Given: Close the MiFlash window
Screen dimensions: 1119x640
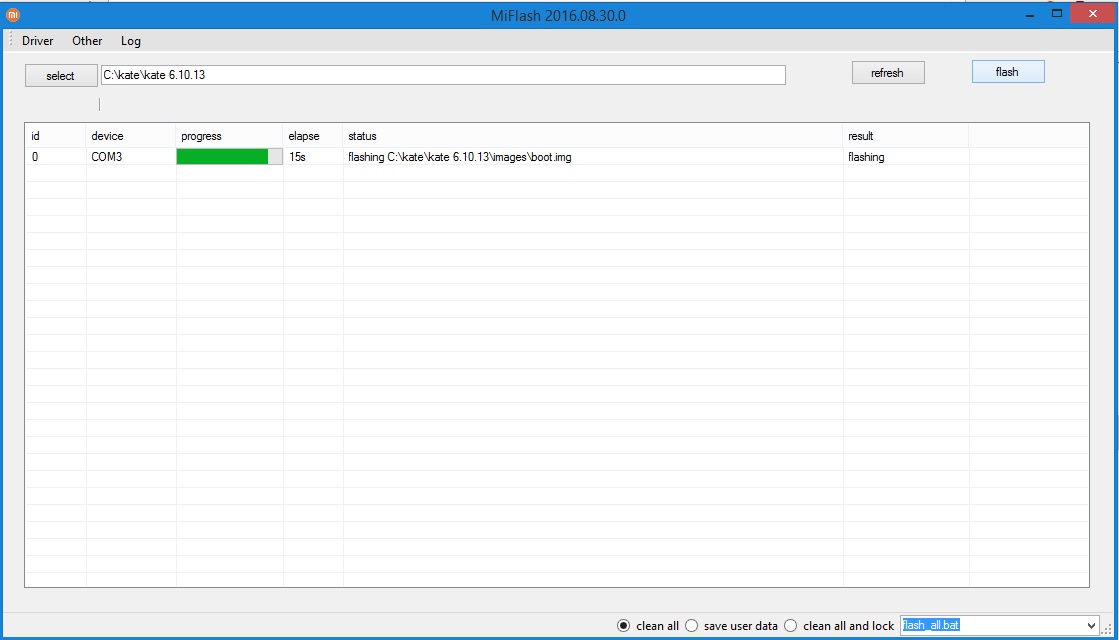Looking at the screenshot, I should 1093,14.
